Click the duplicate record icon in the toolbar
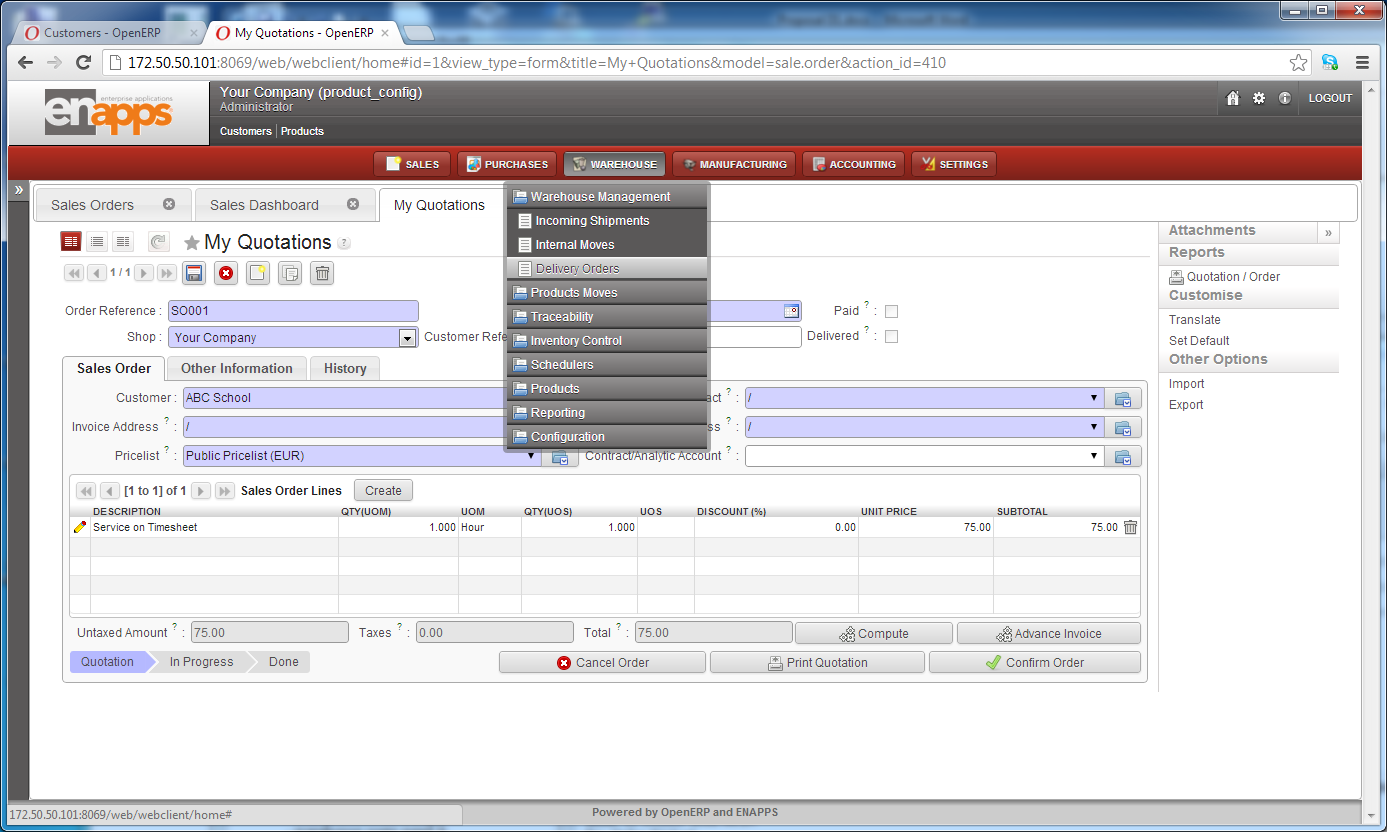This screenshot has width=1387, height=832. click(x=289, y=273)
